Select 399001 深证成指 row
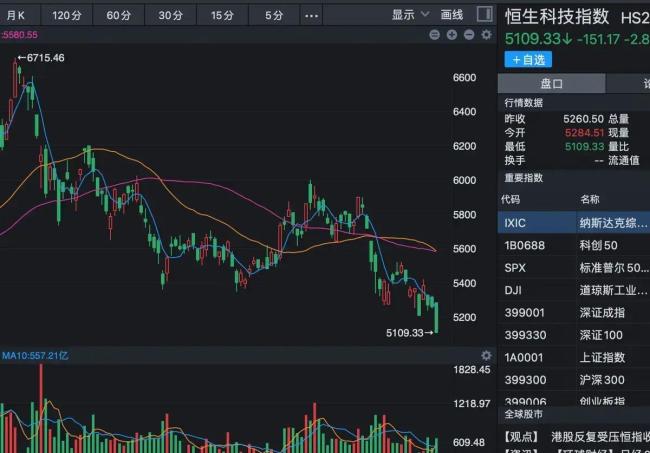 pyautogui.click(x=574, y=312)
